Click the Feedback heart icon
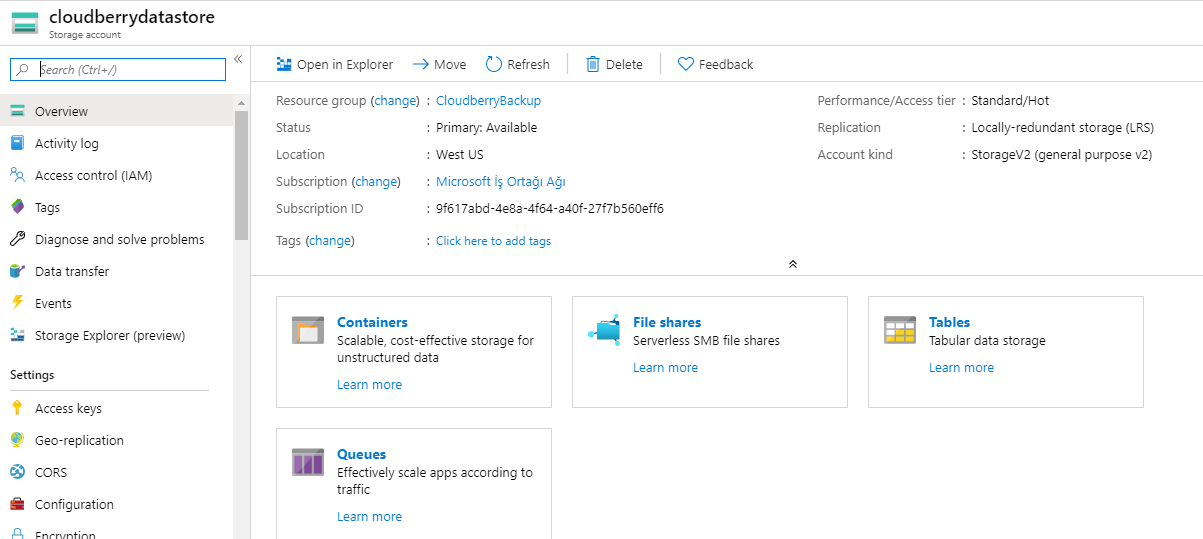The height and width of the screenshot is (539, 1203). click(686, 64)
